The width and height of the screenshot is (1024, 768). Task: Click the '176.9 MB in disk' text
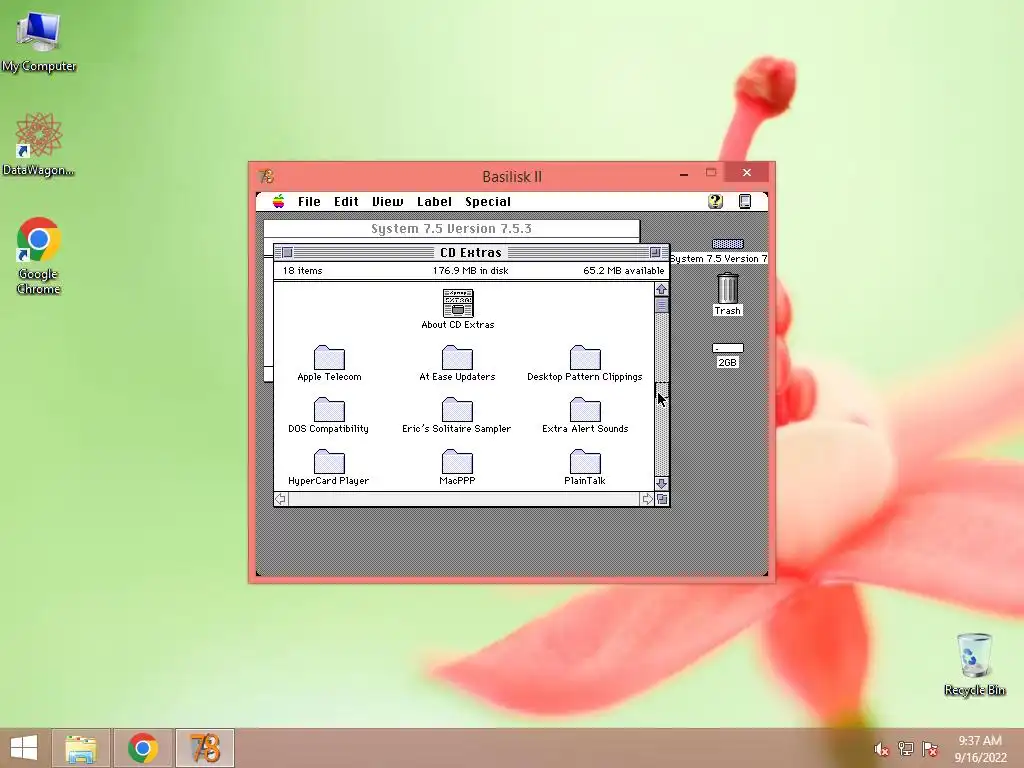coord(470,270)
